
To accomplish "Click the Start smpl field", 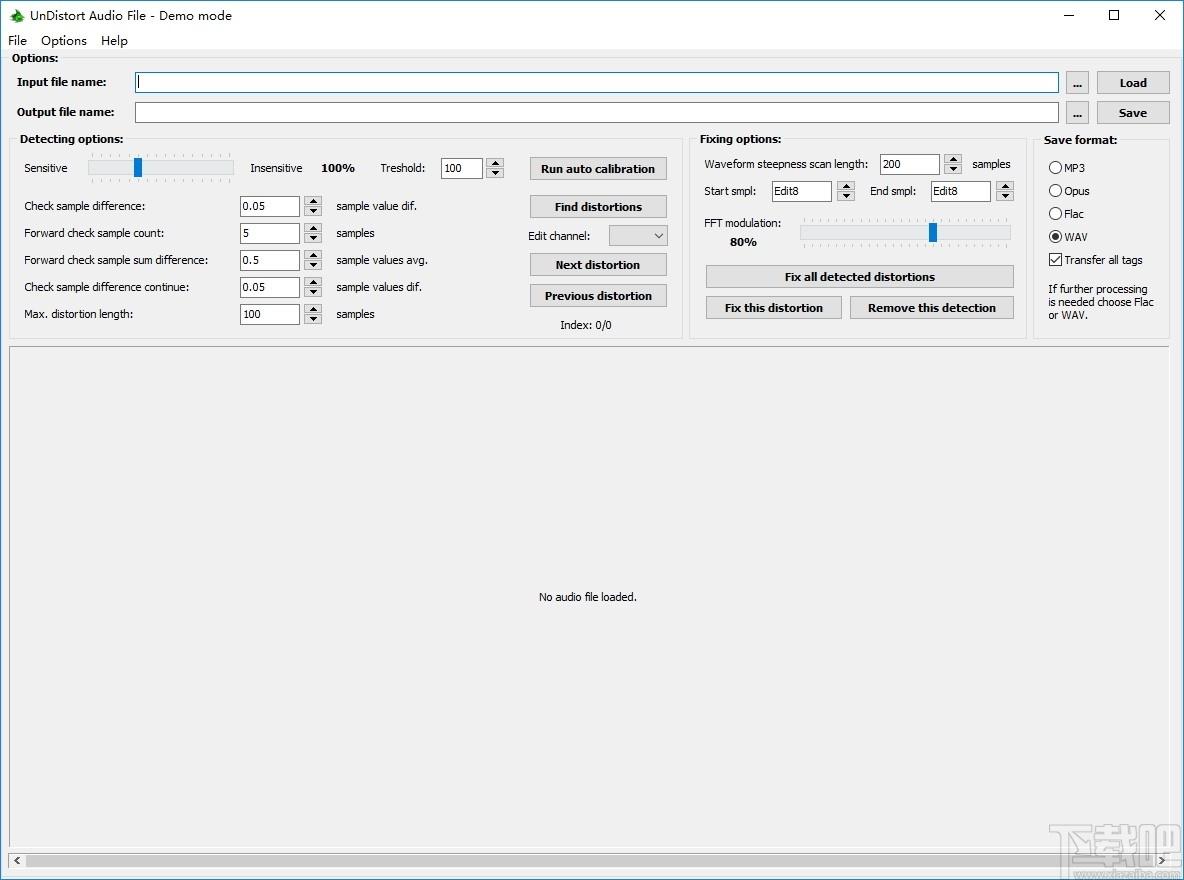I will (x=801, y=191).
